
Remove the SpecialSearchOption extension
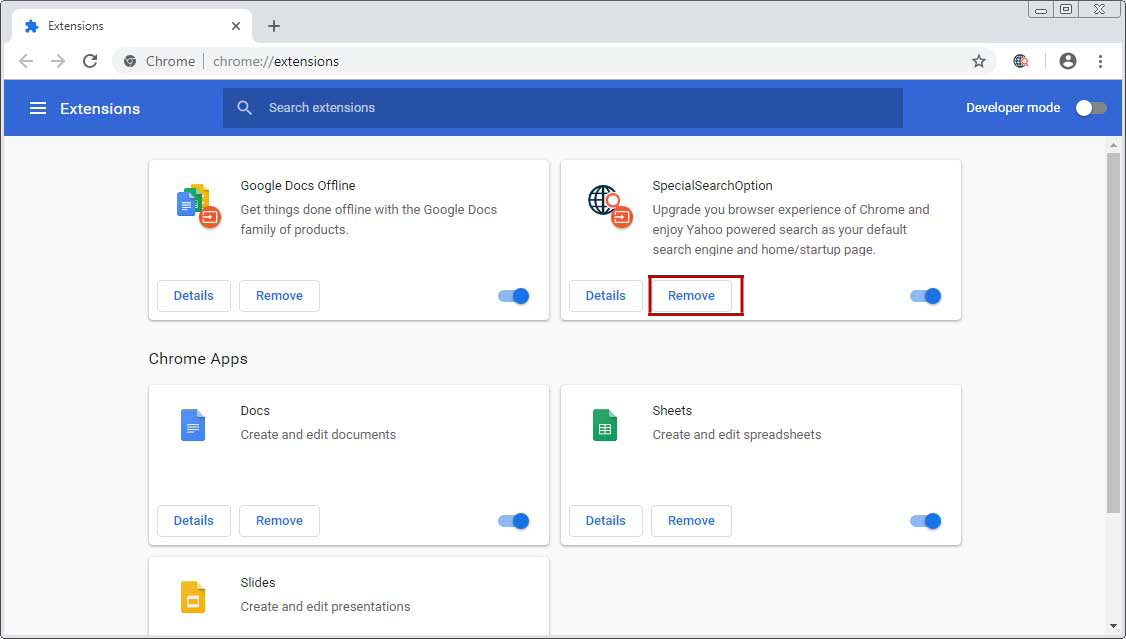(692, 296)
